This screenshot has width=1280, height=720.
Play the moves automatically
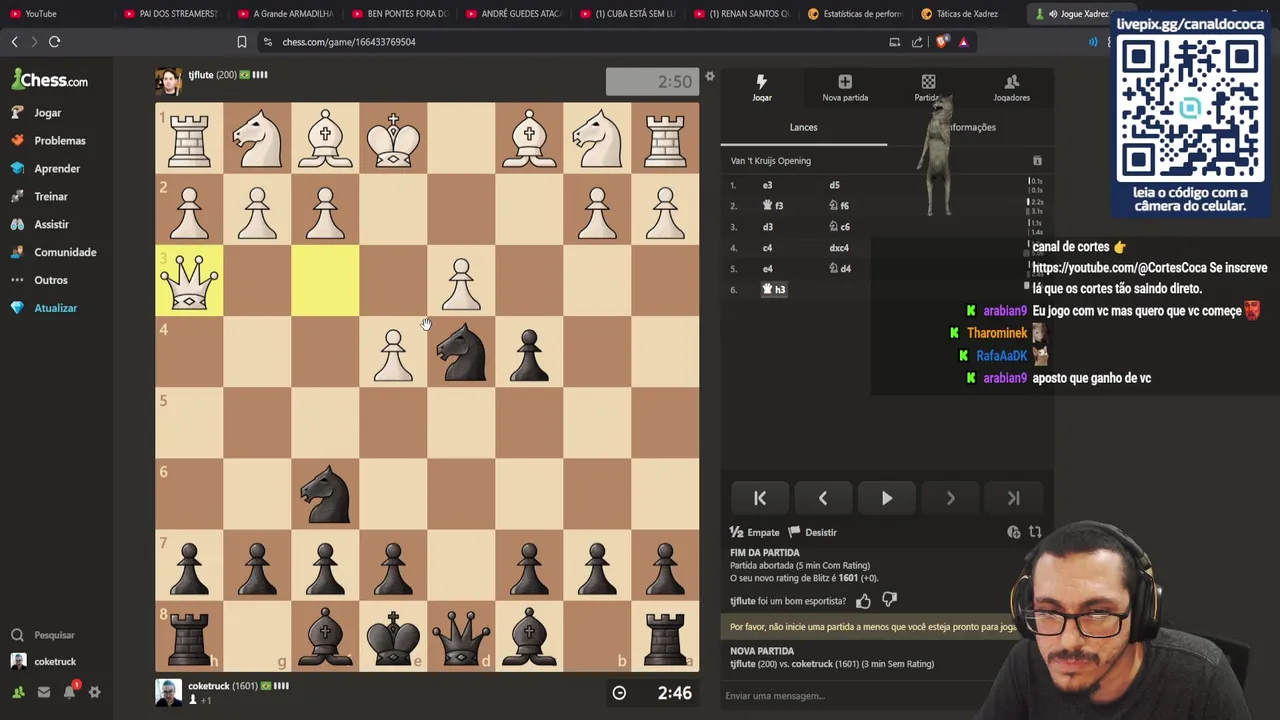point(887,498)
